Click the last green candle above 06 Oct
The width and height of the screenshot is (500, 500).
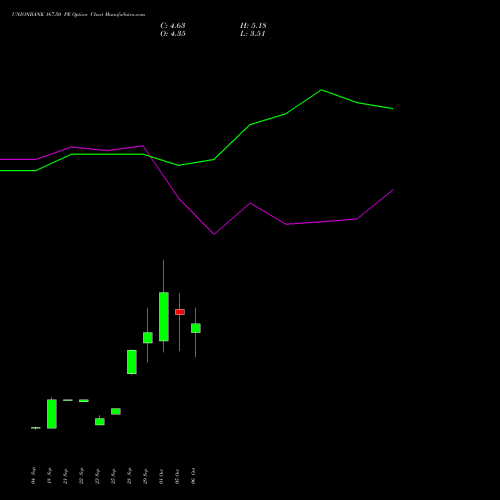coord(196,328)
